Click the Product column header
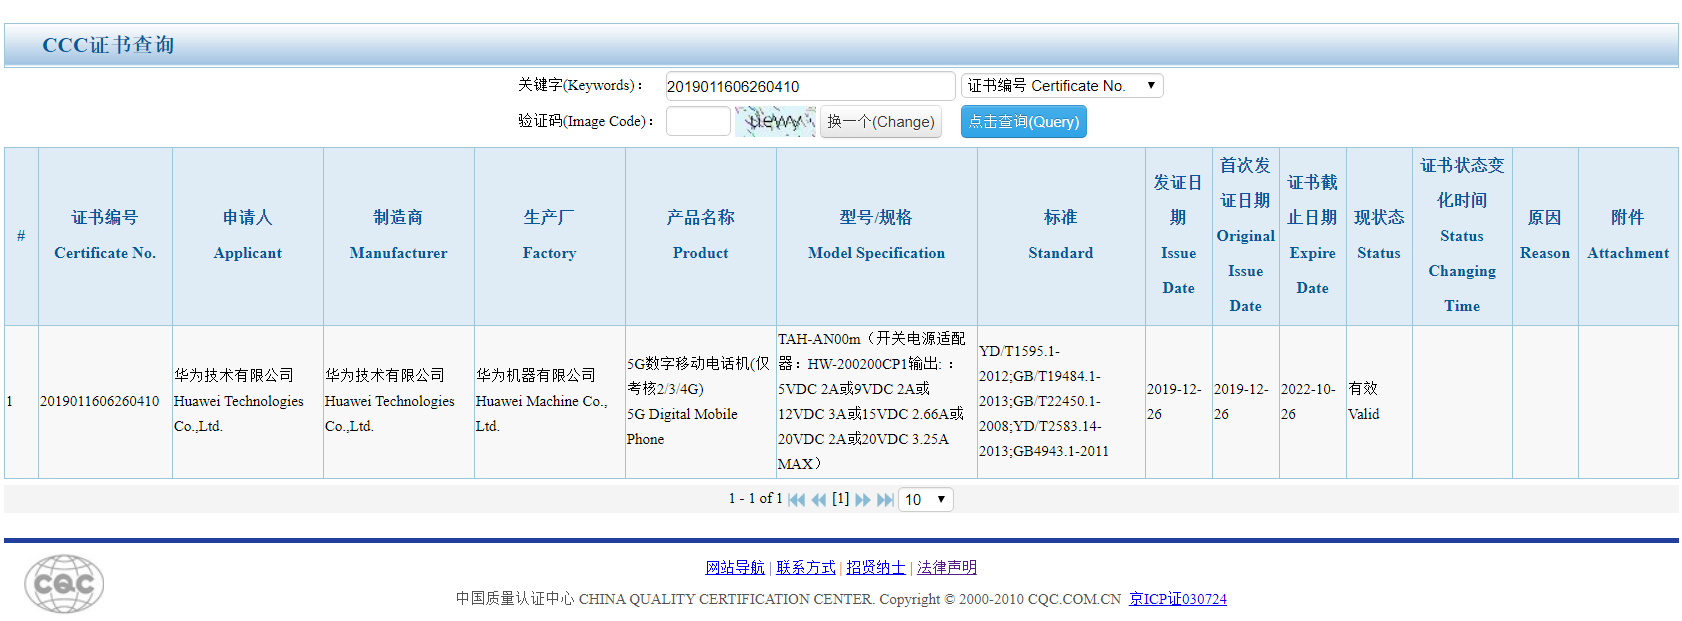Screen dimensions: 1682x621 click(701, 236)
